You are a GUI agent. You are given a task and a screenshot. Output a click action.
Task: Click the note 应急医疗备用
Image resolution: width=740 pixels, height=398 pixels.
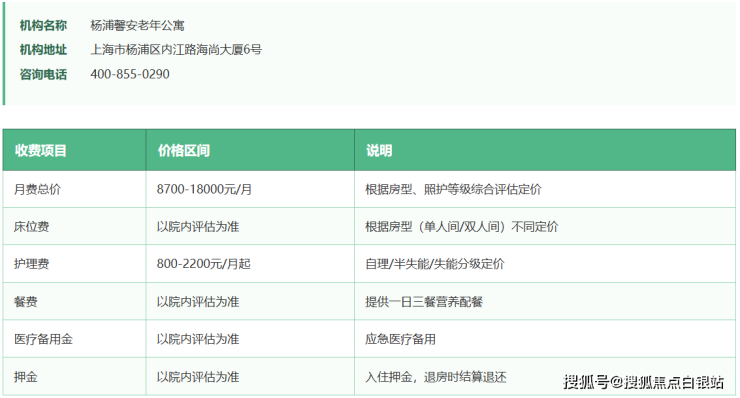[x=400, y=339]
